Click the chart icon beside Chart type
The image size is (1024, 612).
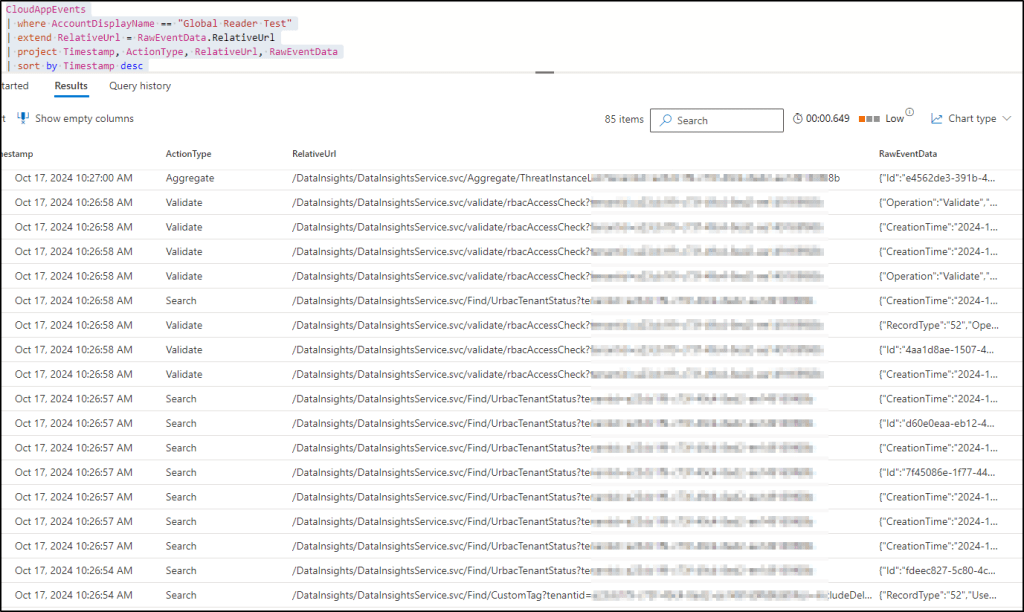click(937, 119)
